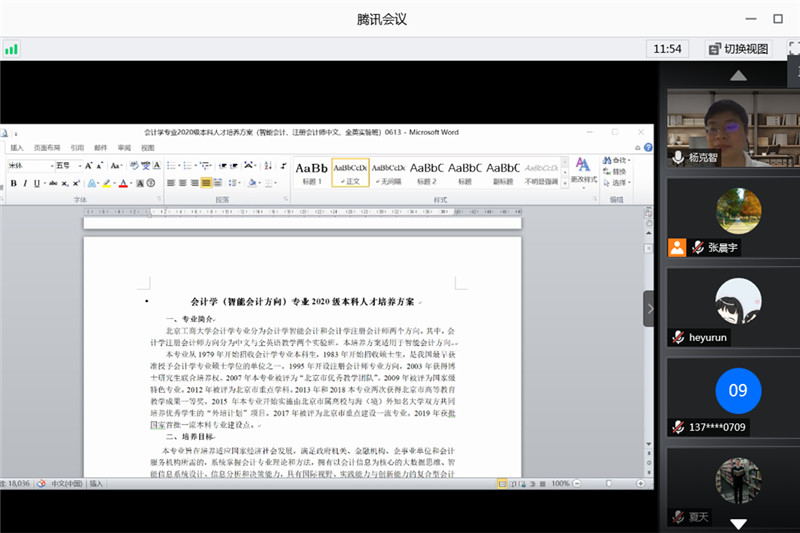
Task: Click the Change Styles icon
Action: 582,168
